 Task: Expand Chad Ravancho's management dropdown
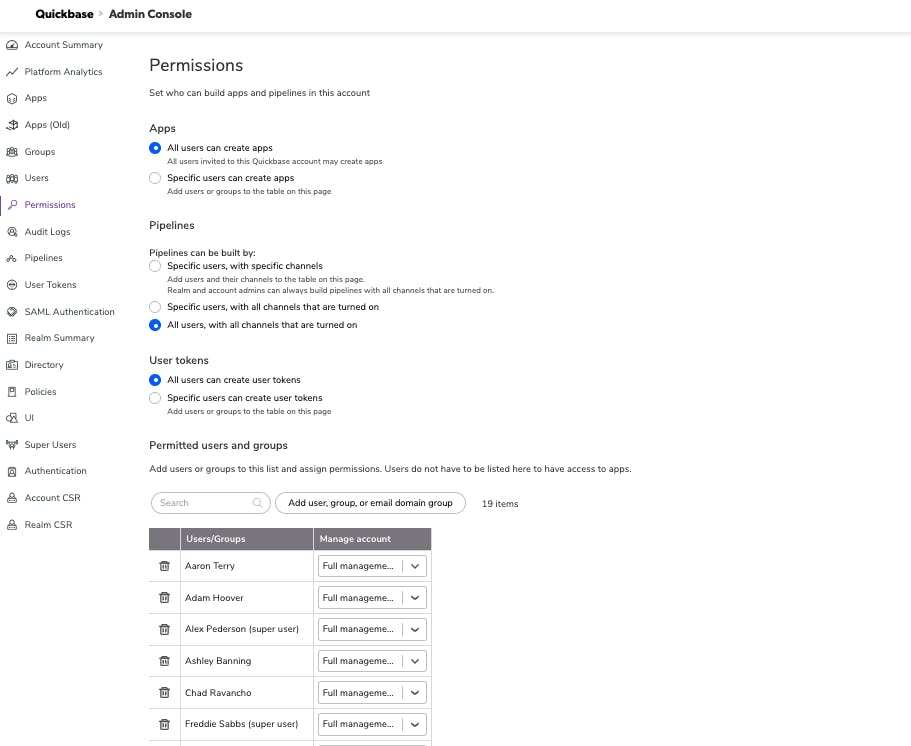[373, 693]
